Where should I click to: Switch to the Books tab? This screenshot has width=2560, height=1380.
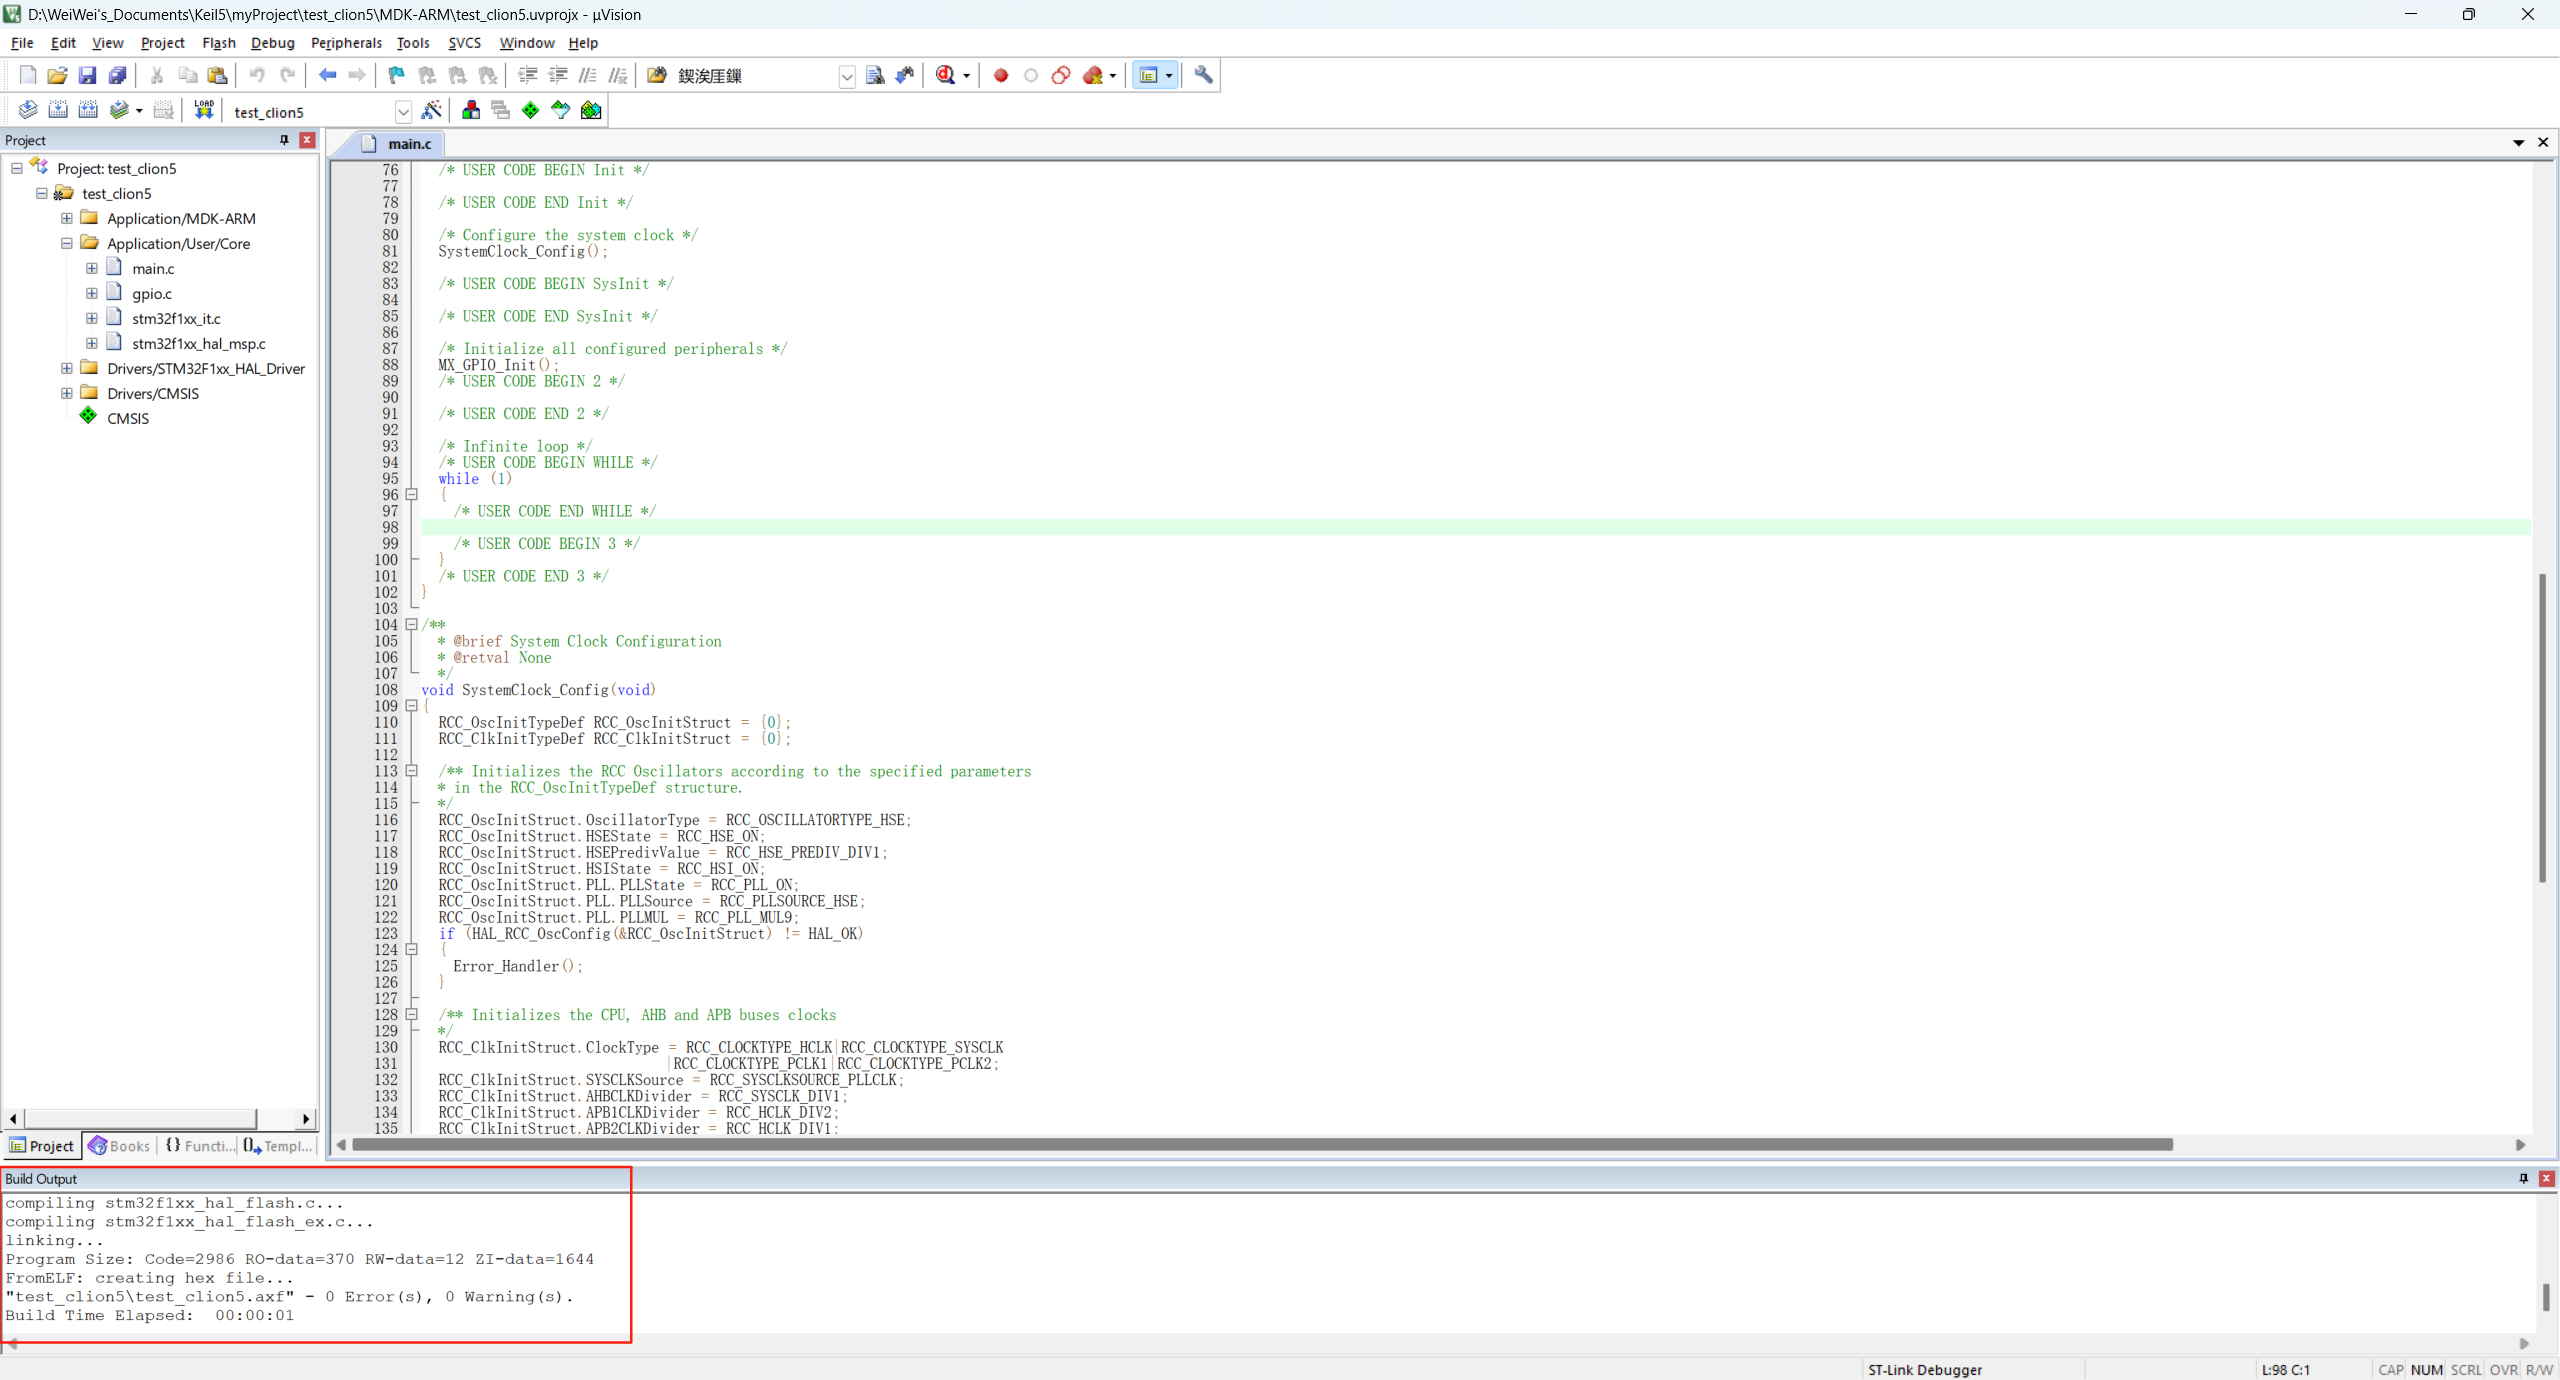[119, 1146]
